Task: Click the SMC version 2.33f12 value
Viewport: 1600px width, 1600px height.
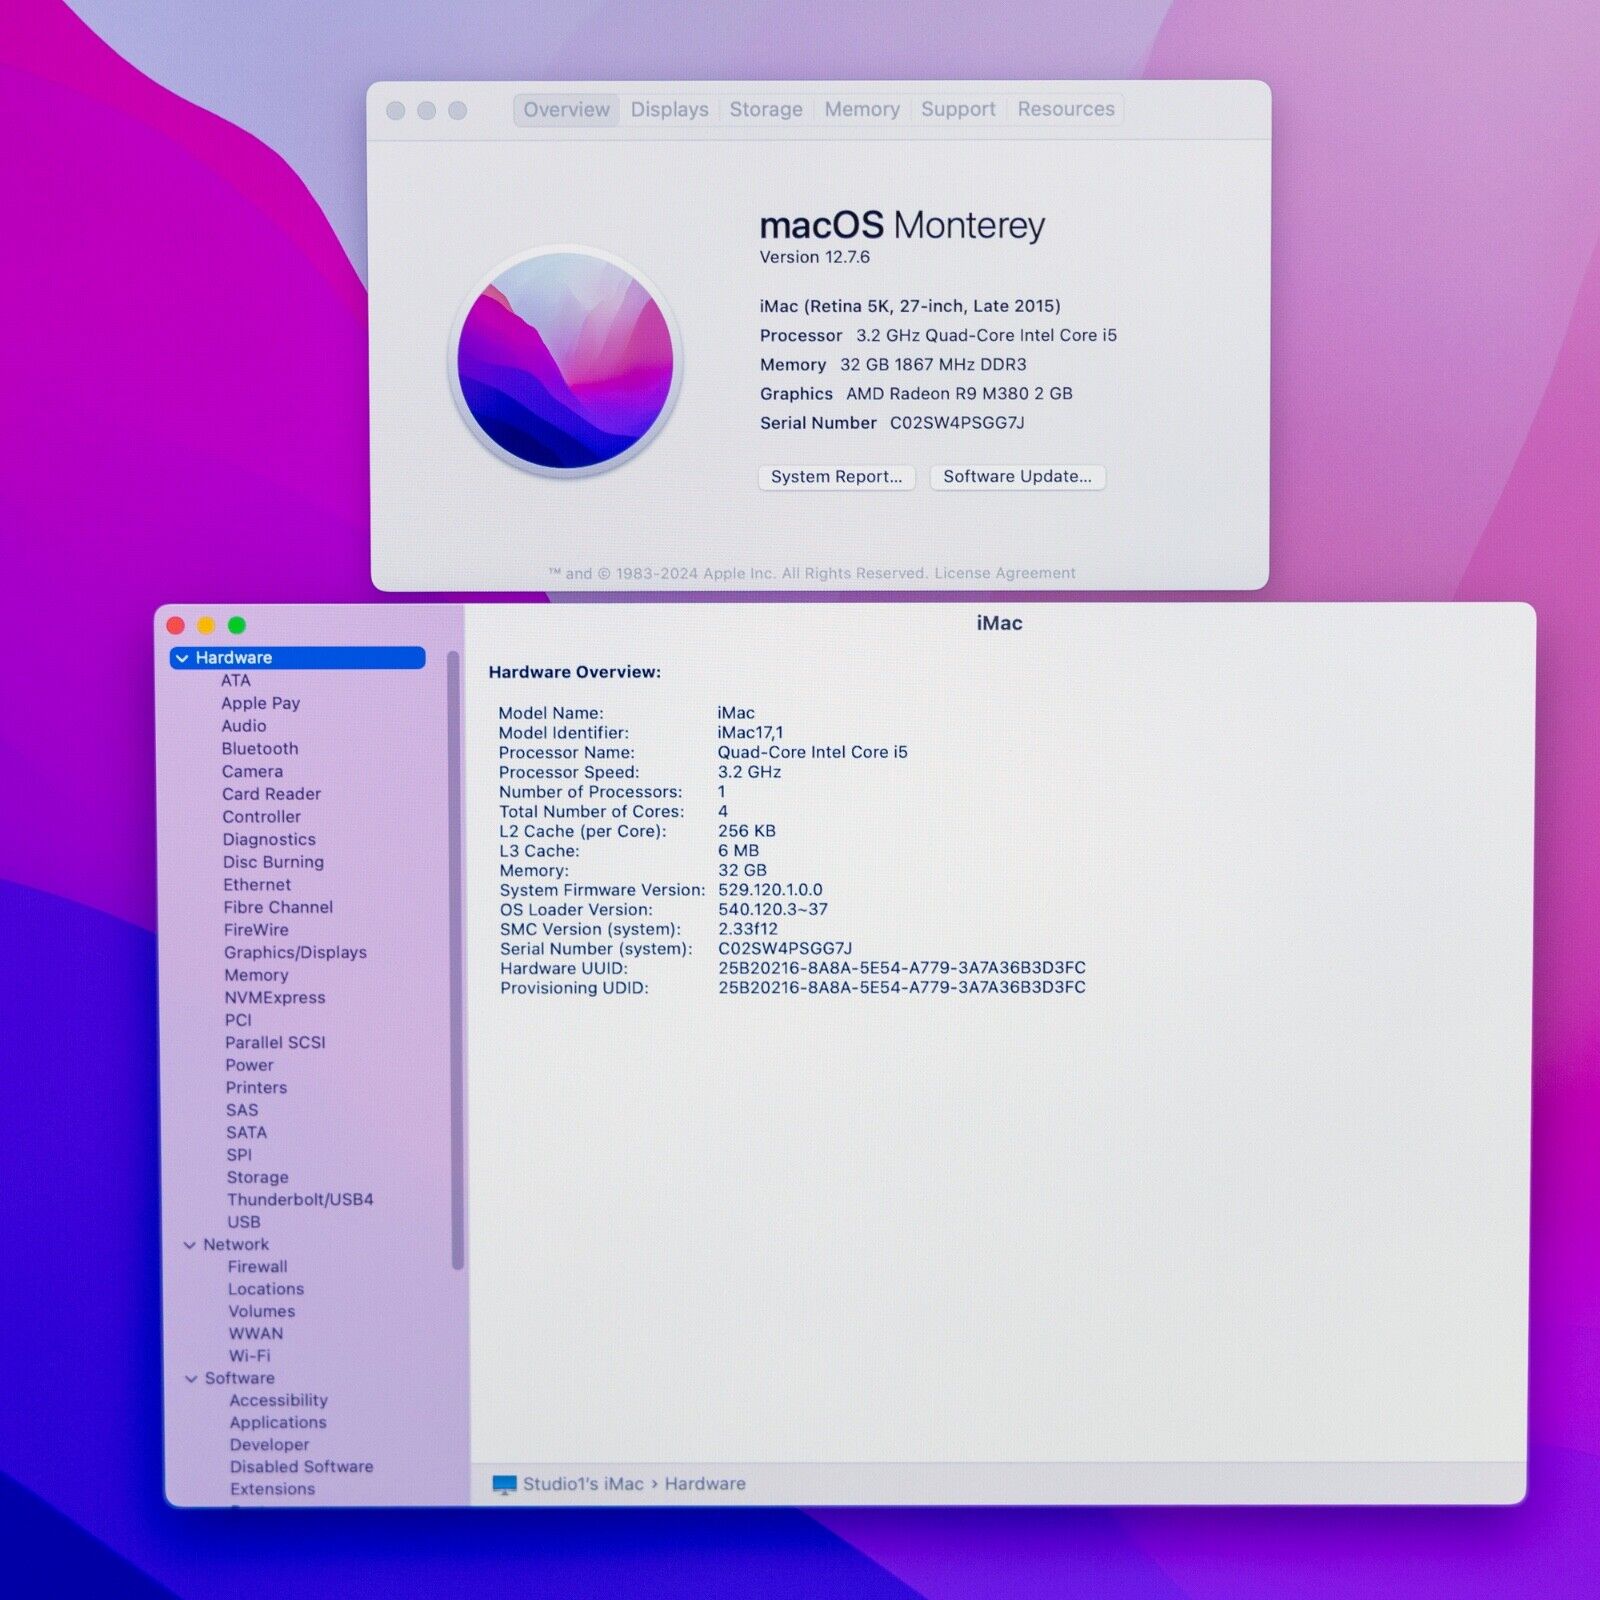Action: (748, 929)
